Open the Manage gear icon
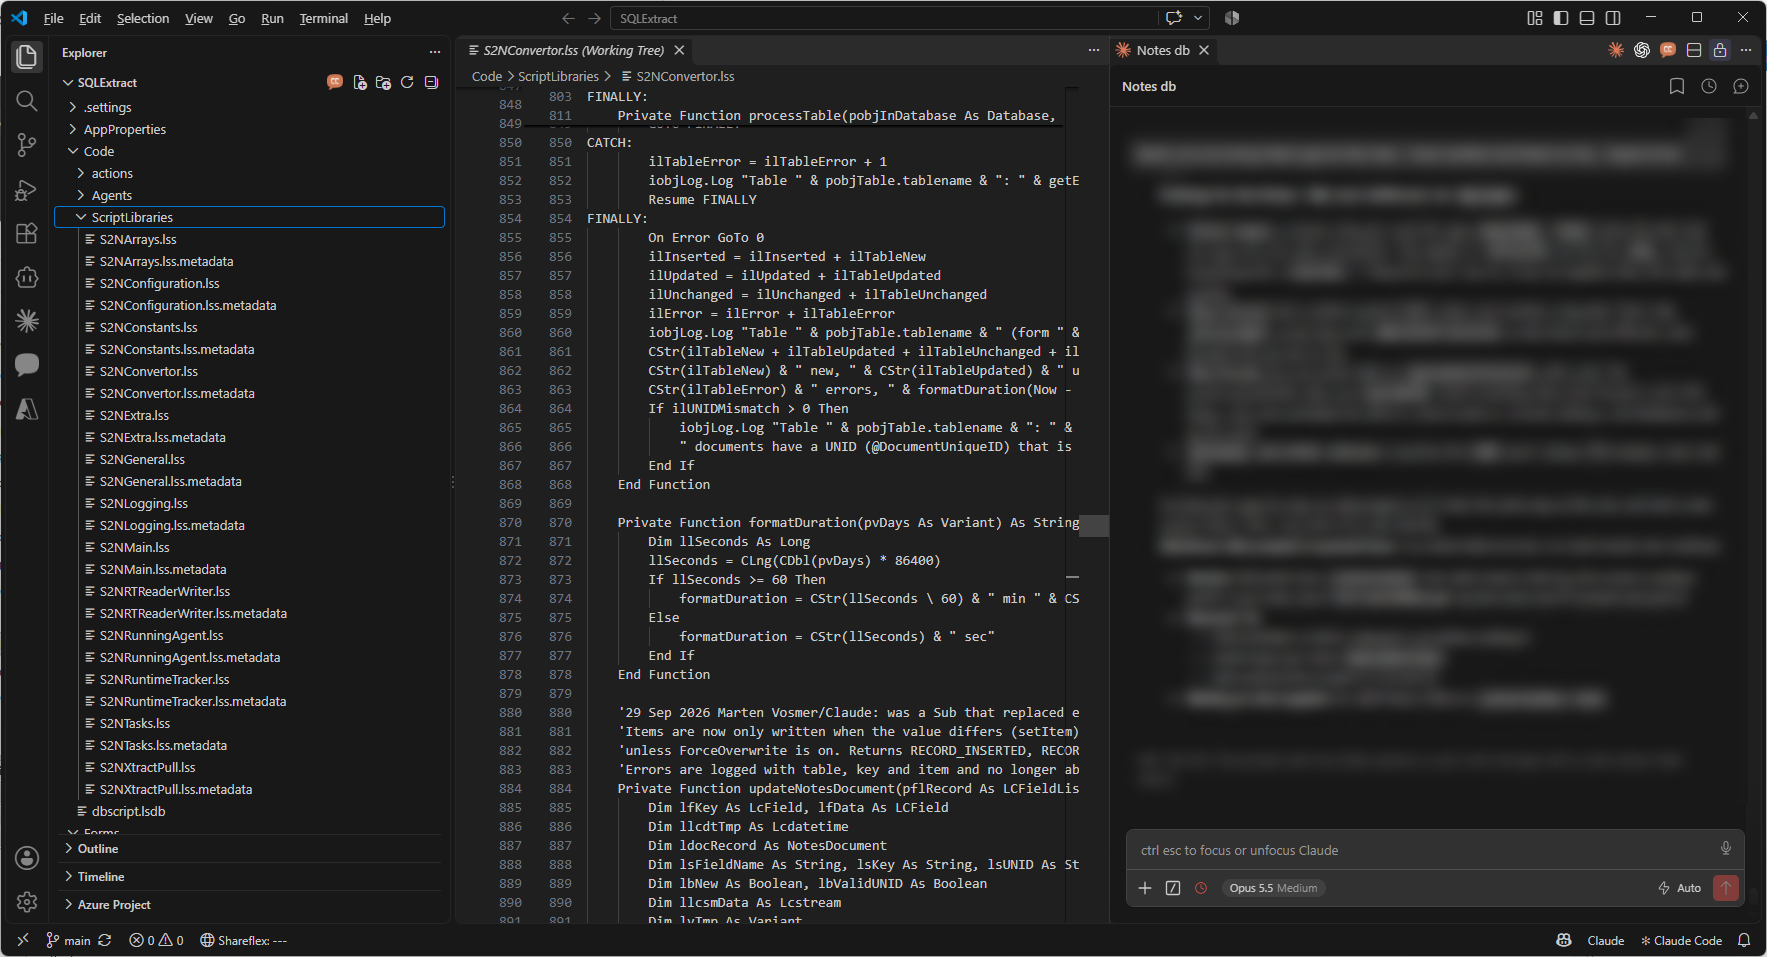1767x957 pixels. [27, 902]
